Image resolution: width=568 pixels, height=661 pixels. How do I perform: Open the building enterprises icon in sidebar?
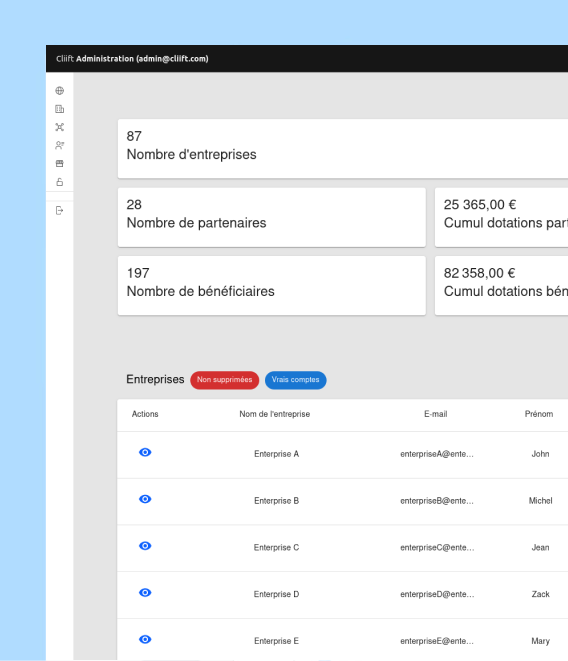59,109
